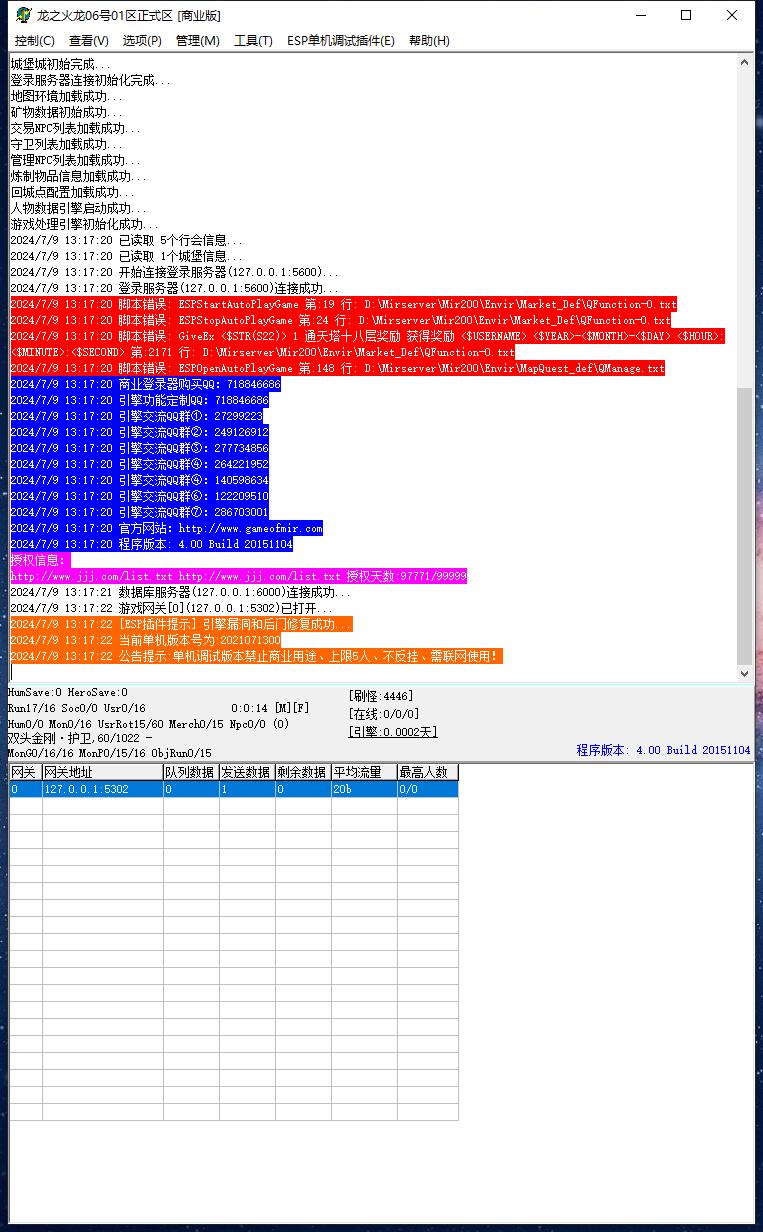Click 程序版本: 4.00 Build 20151104 status label
Screen dimensions: 763x1232
pyautogui.click(x=663, y=750)
